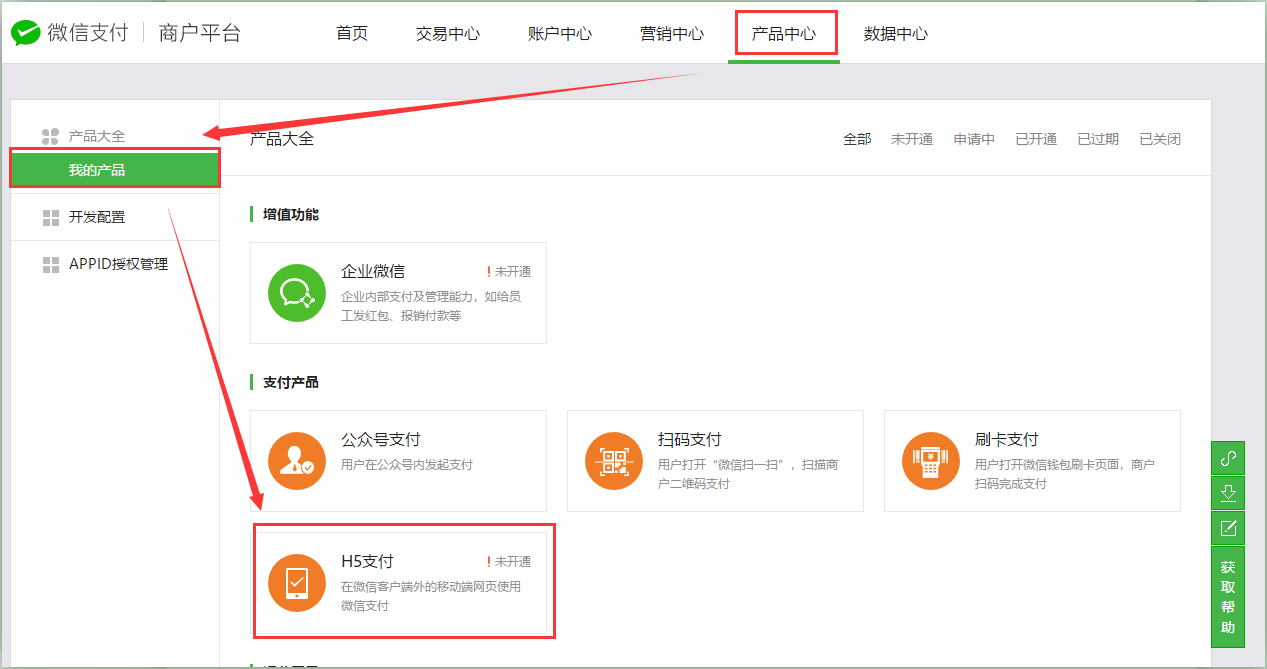Click the 产品大全 page heading
1267x669 pixels.
pos(282,139)
